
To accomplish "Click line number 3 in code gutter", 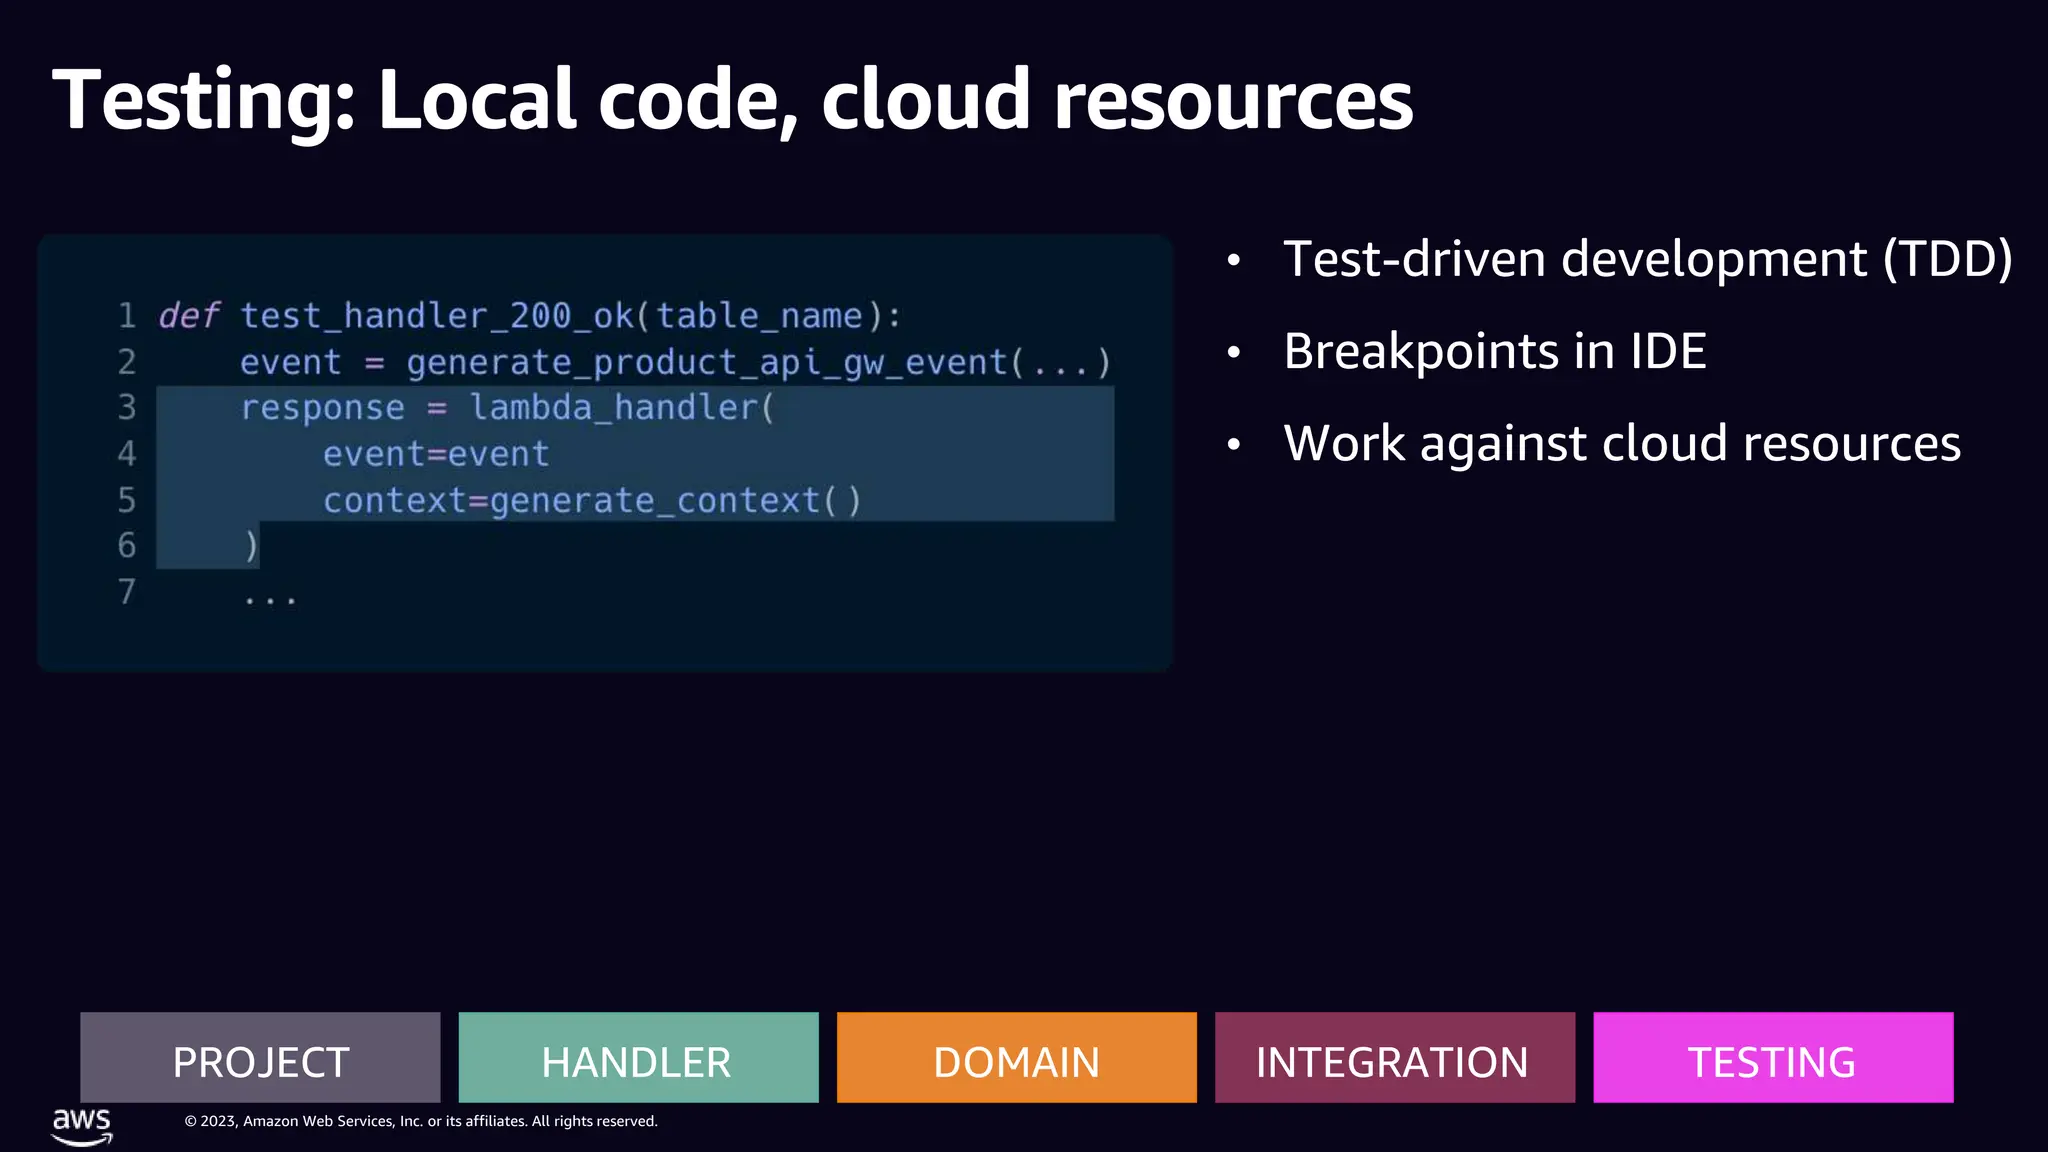I will point(127,408).
